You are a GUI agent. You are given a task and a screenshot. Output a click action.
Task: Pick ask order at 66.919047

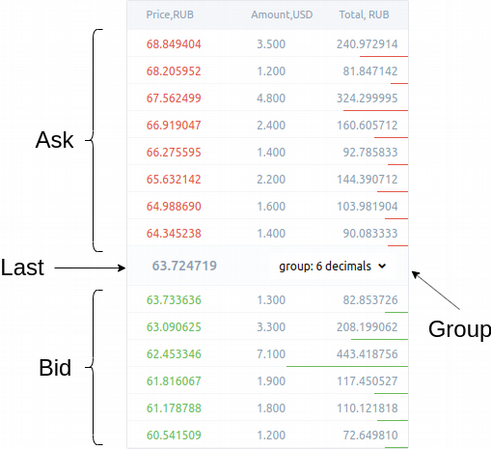coord(174,125)
